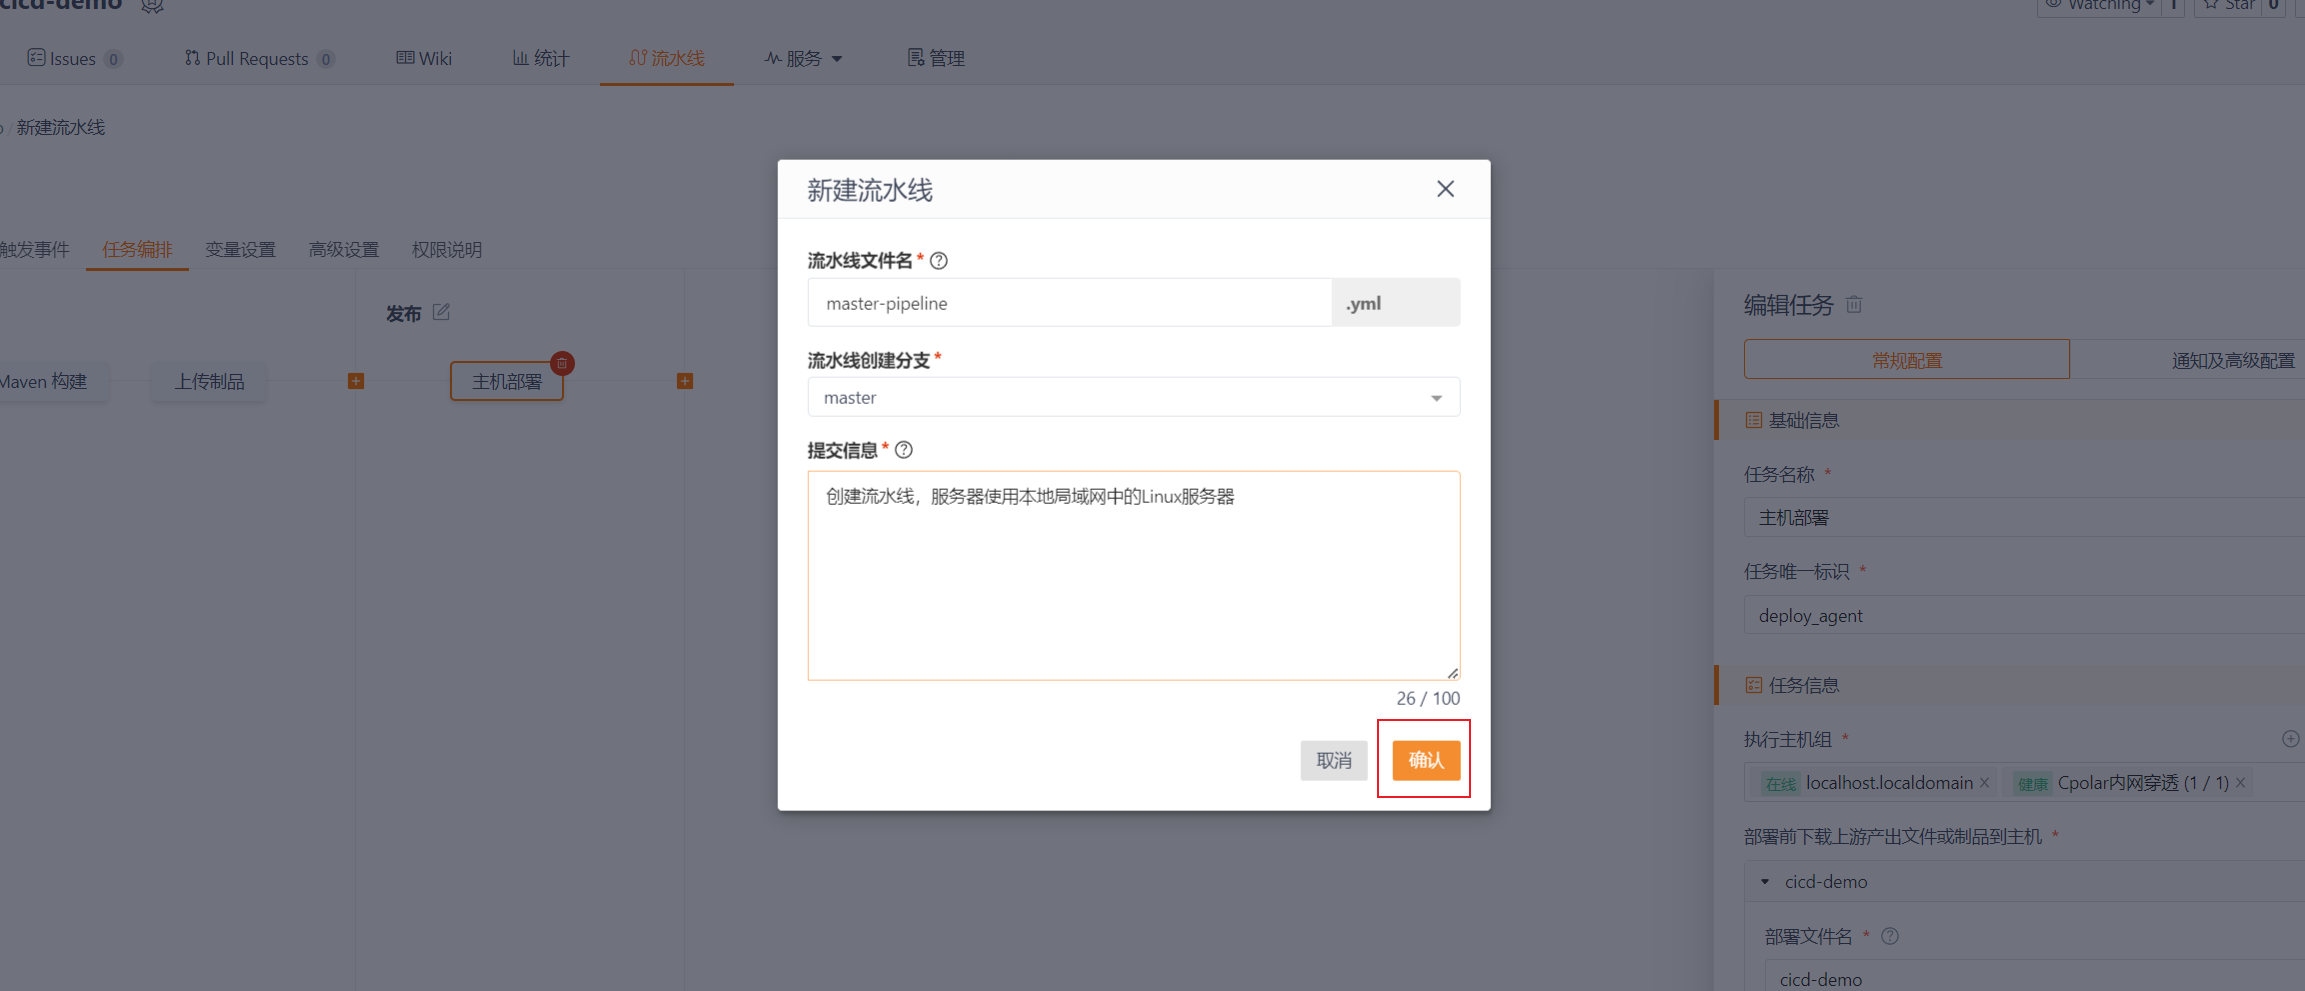Click the plus icon after 上传制品

point(356,381)
